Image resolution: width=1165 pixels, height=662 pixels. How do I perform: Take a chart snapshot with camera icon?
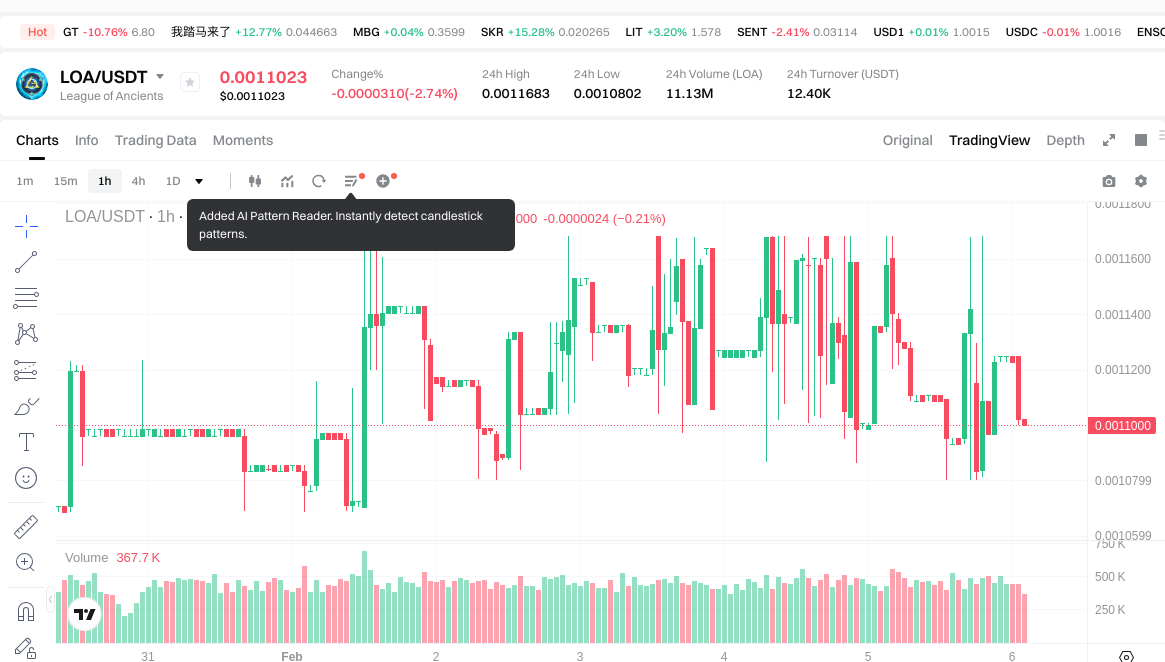[x=1108, y=181]
